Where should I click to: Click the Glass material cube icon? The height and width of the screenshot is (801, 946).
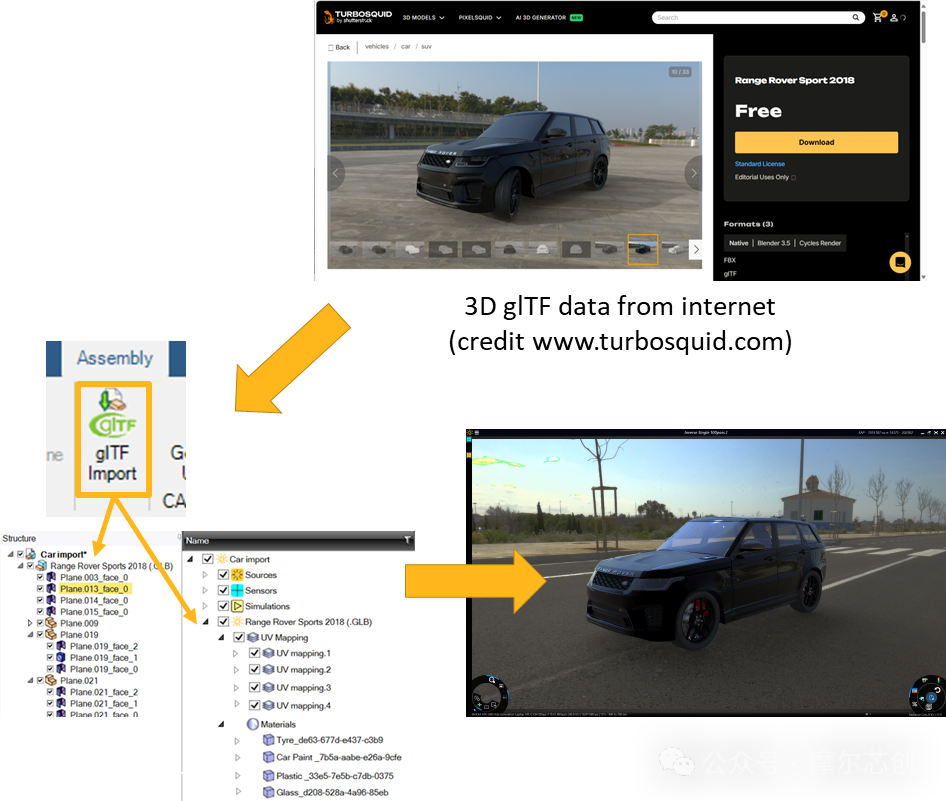click(268, 792)
